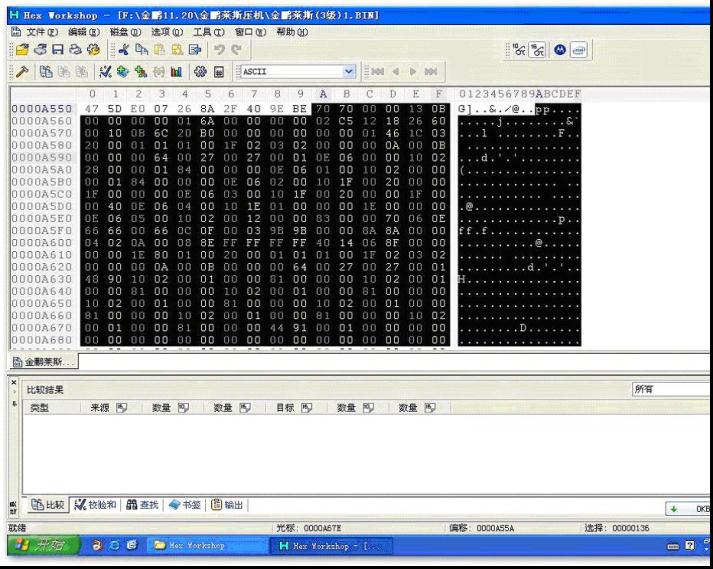Open the 工具(T) menu
Viewport: 713px width, 569px height.
[x=209, y=32]
